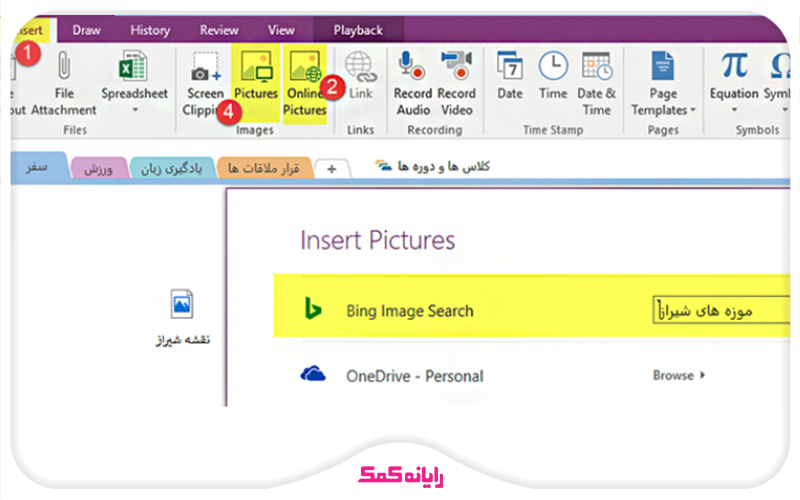Insert an Excel Spreadsheet
This screenshot has width=800, height=500.
[x=134, y=77]
